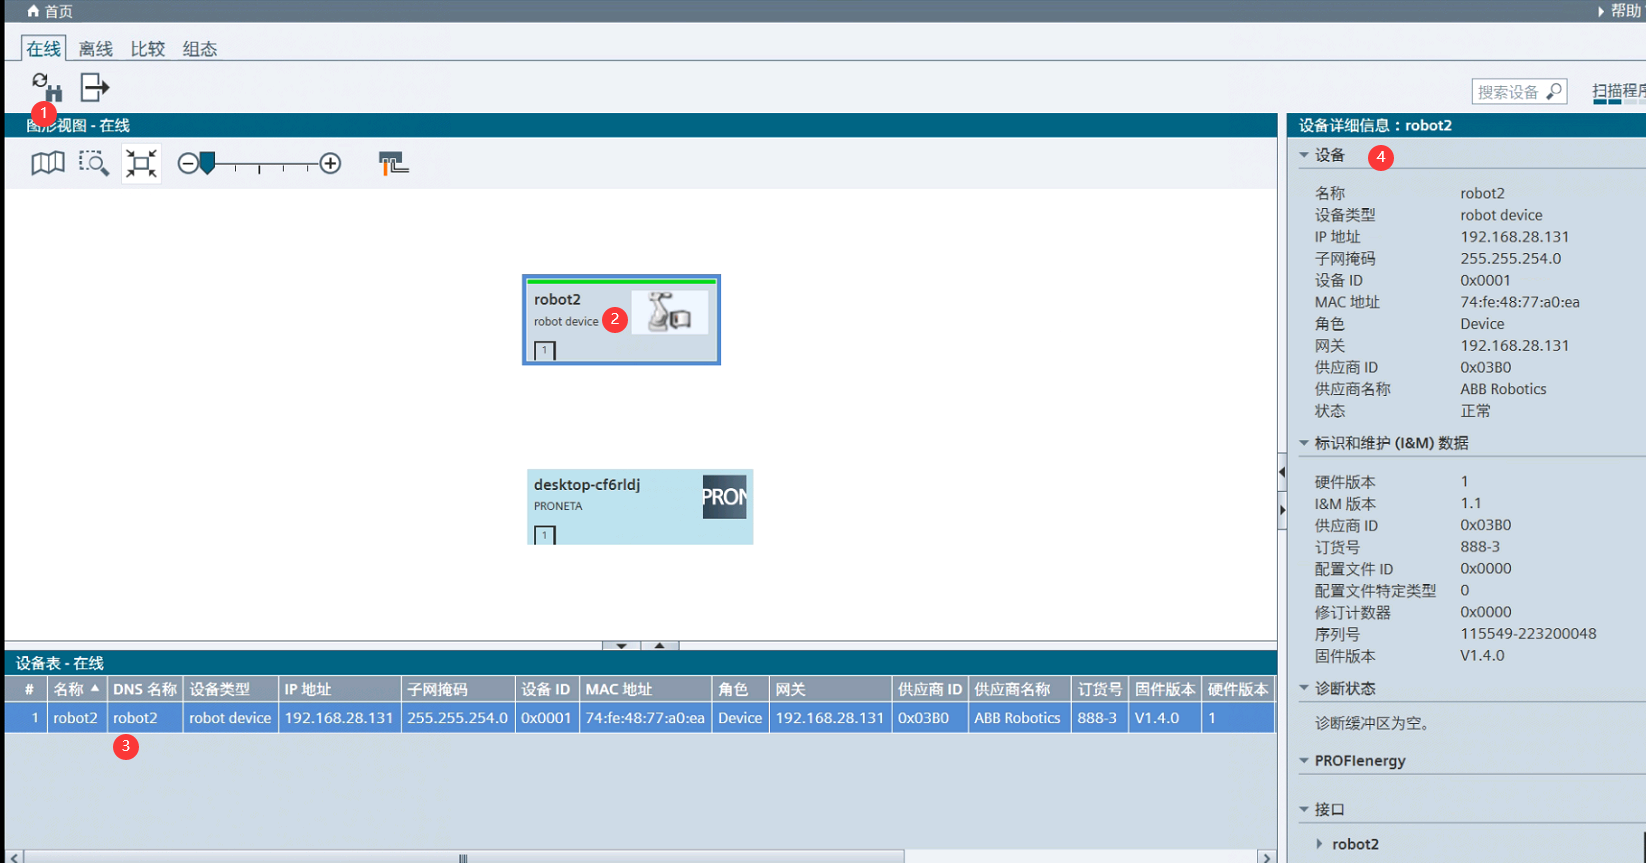Open the 组态 tab
This screenshot has height=863, width=1646.
click(x=200, y=49)
